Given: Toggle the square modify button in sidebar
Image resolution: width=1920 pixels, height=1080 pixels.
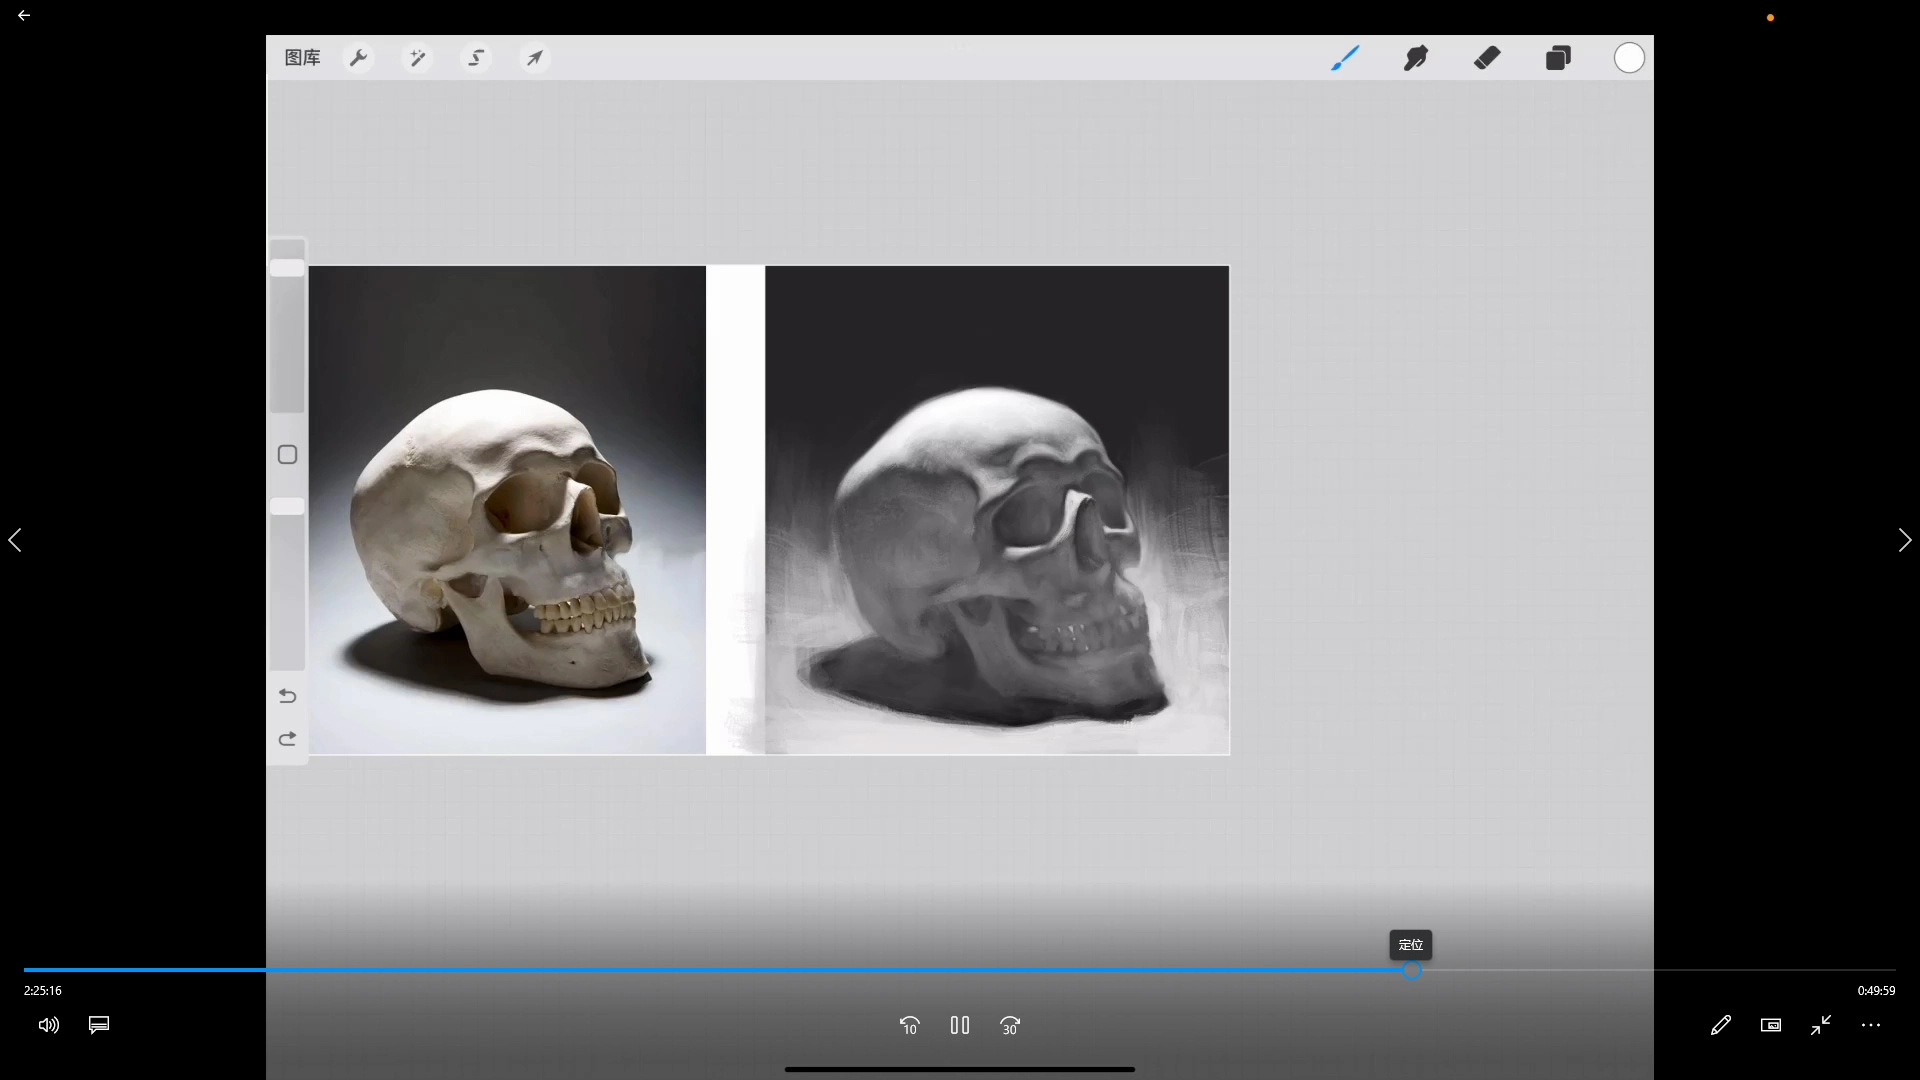Looking at the screenshot, I should (x=287, y=455).
